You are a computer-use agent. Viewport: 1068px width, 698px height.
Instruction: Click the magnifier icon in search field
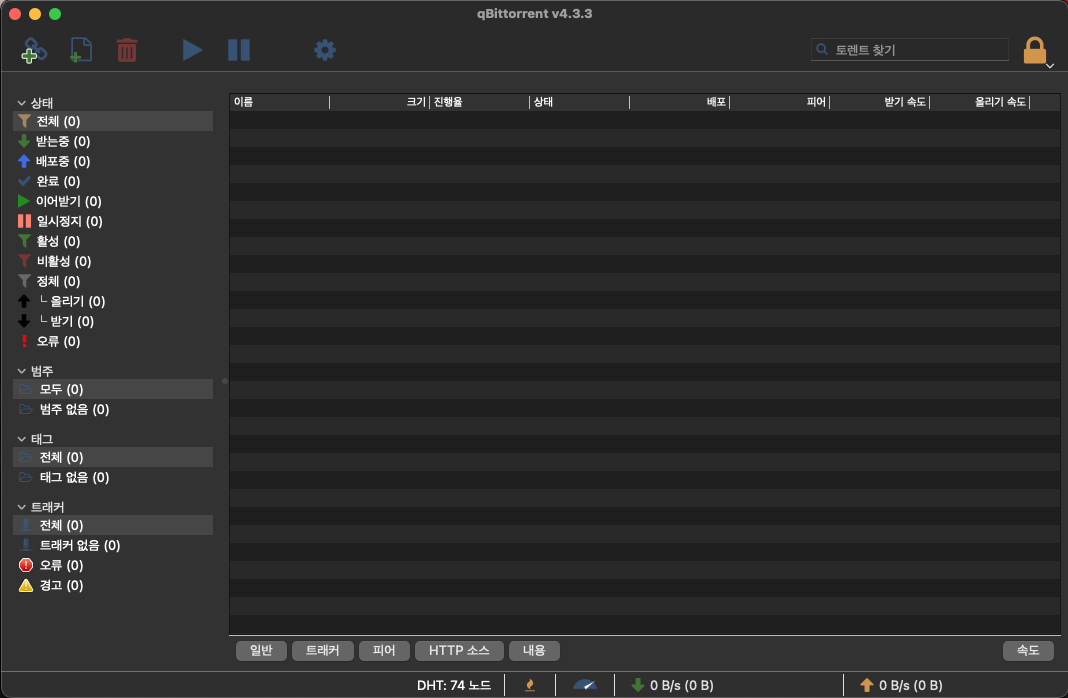[822, 50]
